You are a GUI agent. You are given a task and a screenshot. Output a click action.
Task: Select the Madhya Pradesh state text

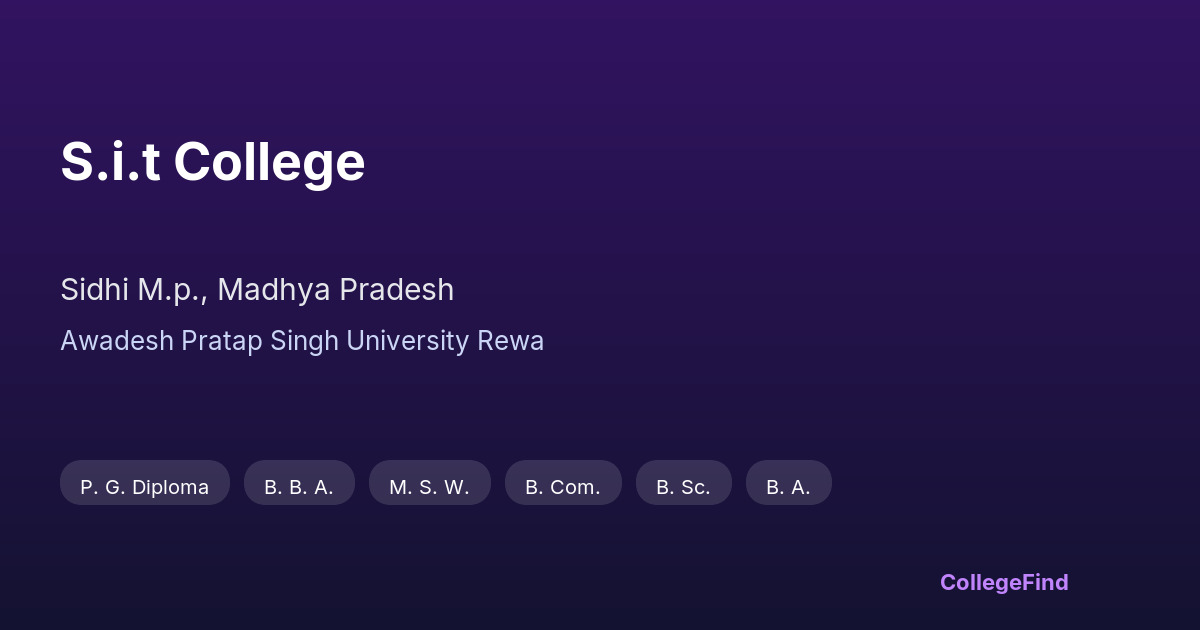[336, 290]
